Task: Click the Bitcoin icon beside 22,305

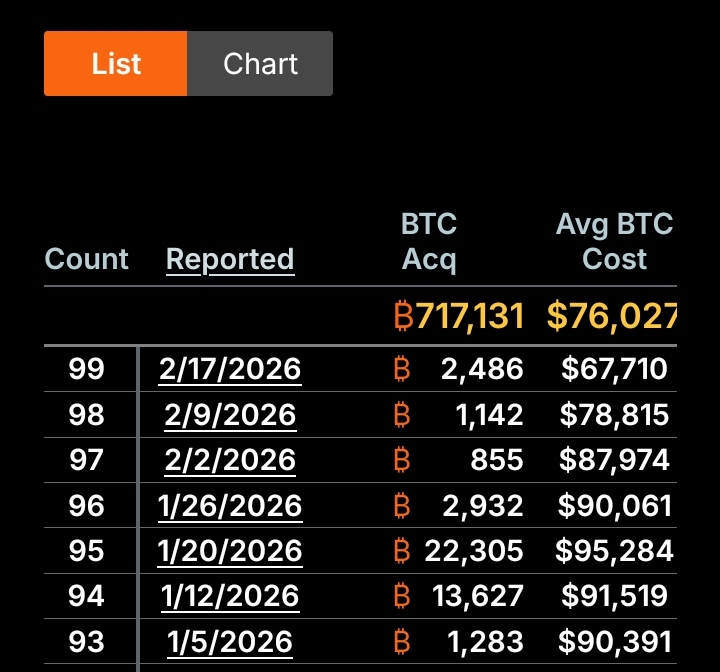Action: click(x=402, y=551)
